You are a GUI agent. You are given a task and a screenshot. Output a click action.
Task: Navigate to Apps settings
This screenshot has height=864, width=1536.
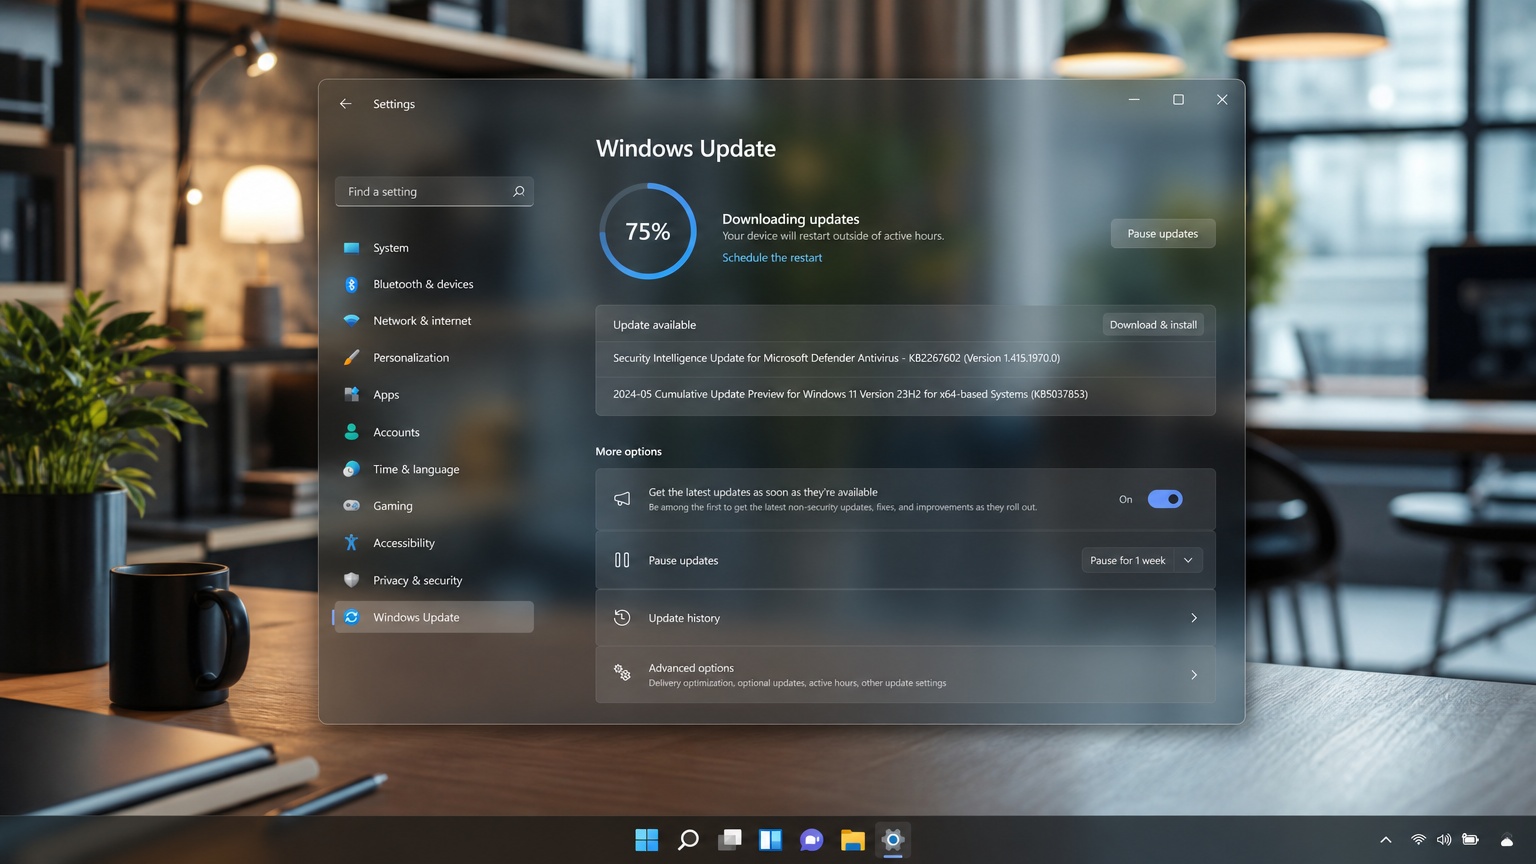point(434,395)
